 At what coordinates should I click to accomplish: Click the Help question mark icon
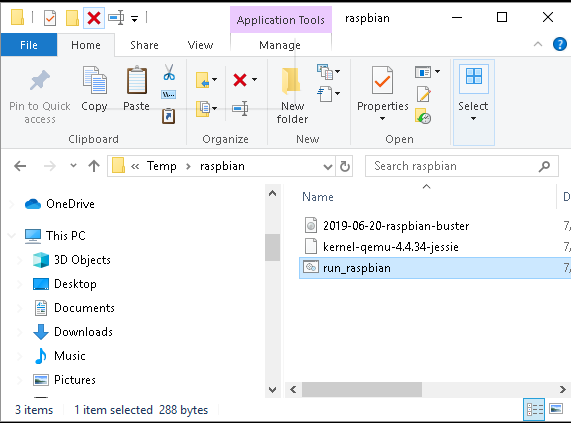pos(559,44)
